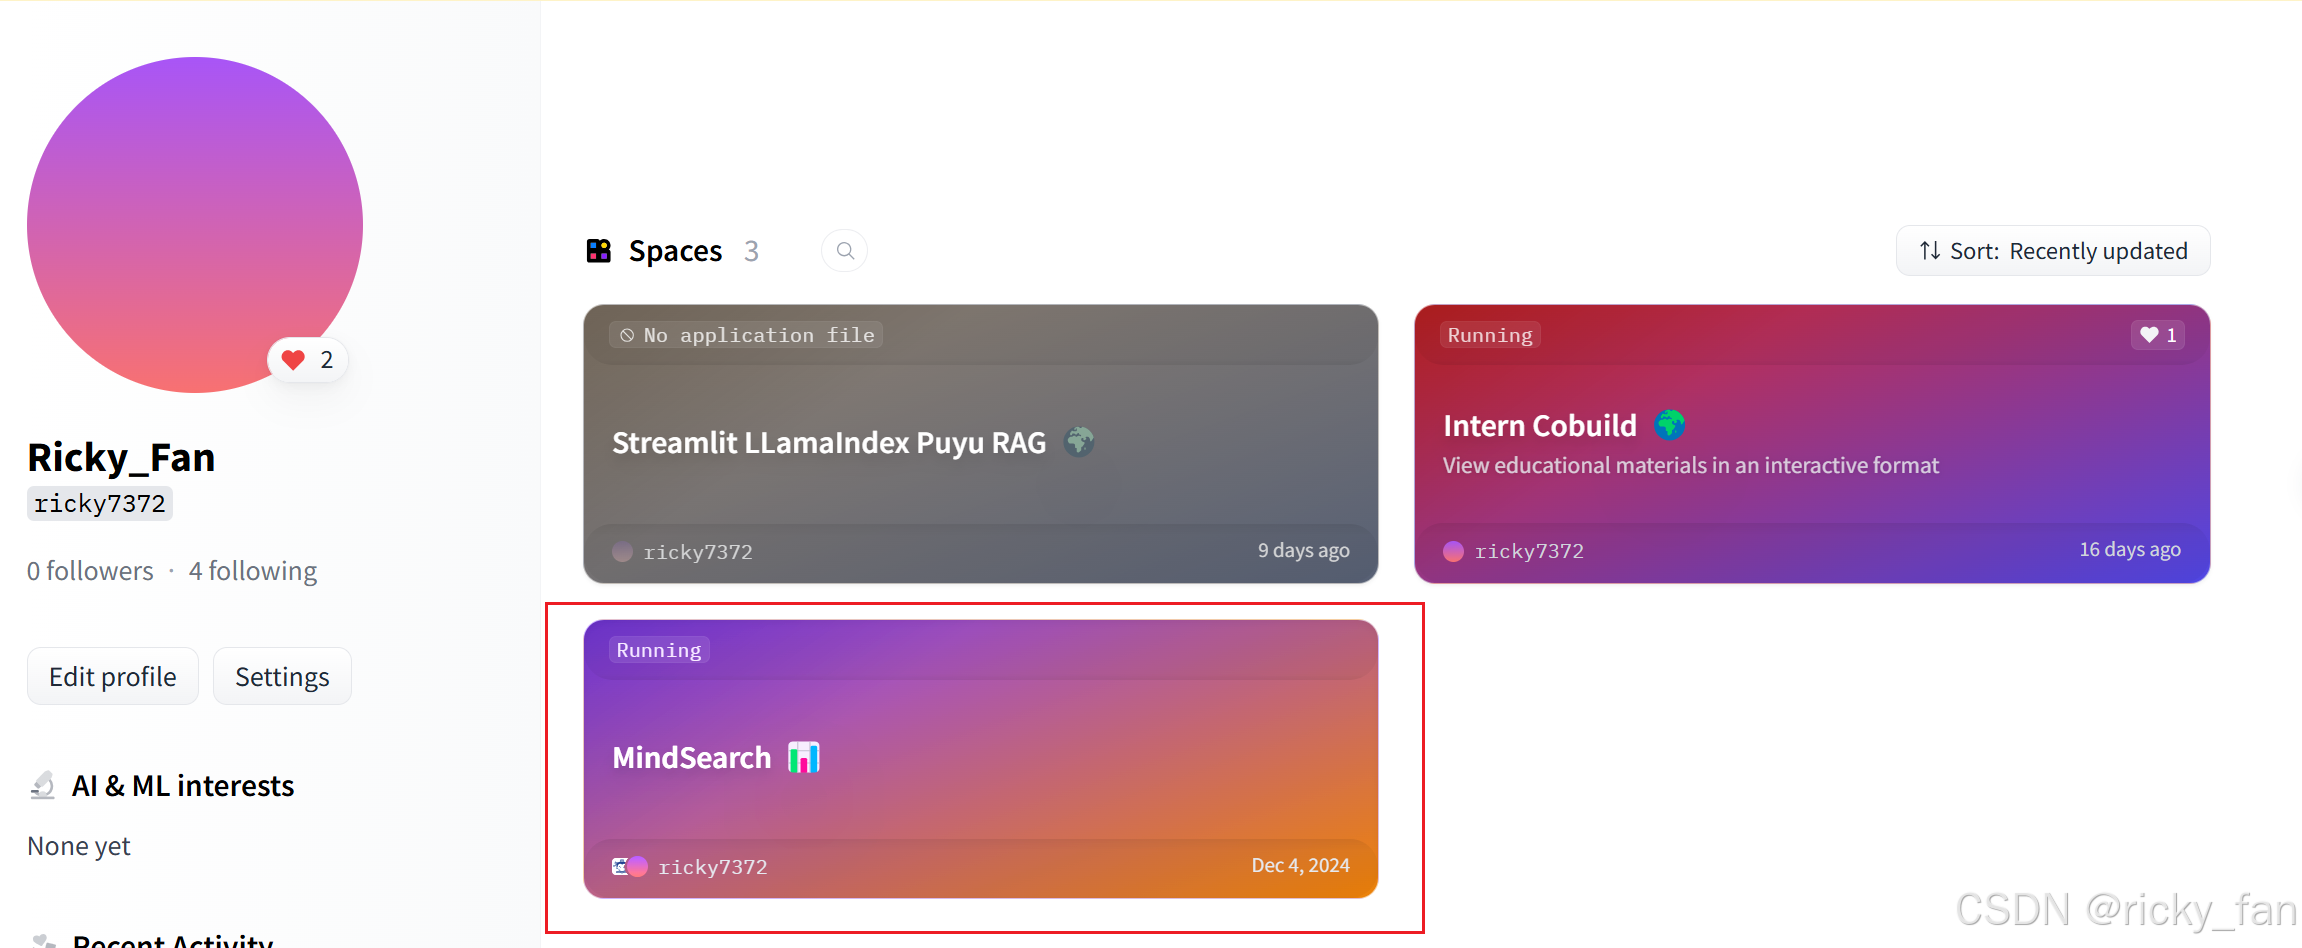This screenshot has height=948, width=2302.
Task: Click ricky7372 author name on Intern Cobuild card
Action: click(x=1529, y=551)
